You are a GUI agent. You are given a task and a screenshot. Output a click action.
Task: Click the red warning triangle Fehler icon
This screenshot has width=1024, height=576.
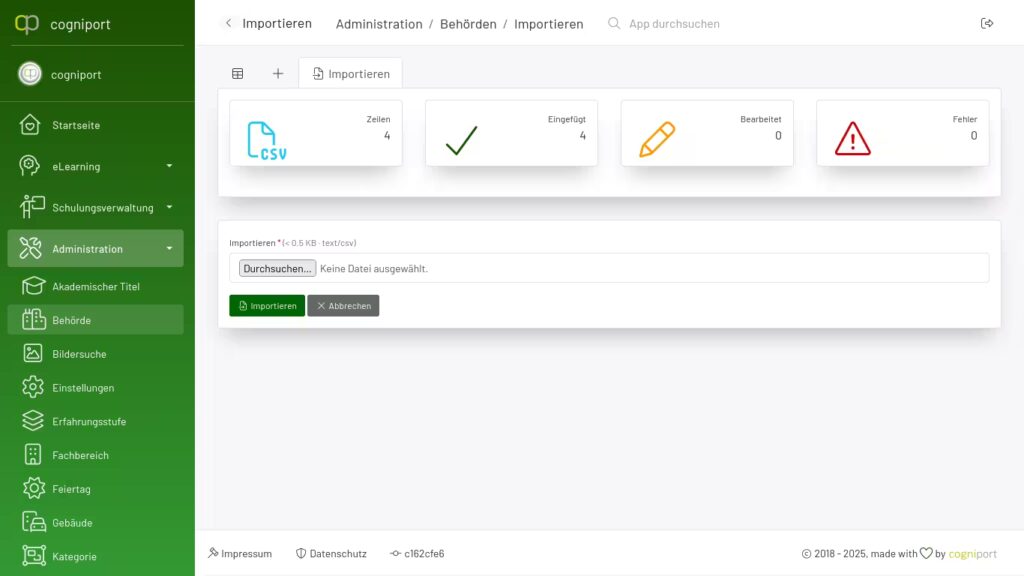click(x=852, y=139)
